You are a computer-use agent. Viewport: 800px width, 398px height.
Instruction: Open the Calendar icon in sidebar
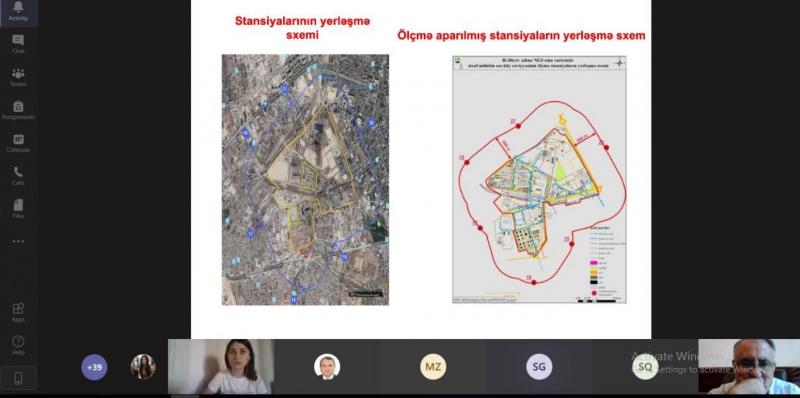point(18,143)
